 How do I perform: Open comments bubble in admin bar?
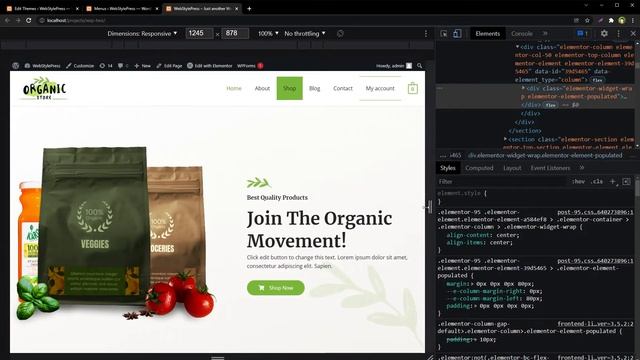(123, 65)
